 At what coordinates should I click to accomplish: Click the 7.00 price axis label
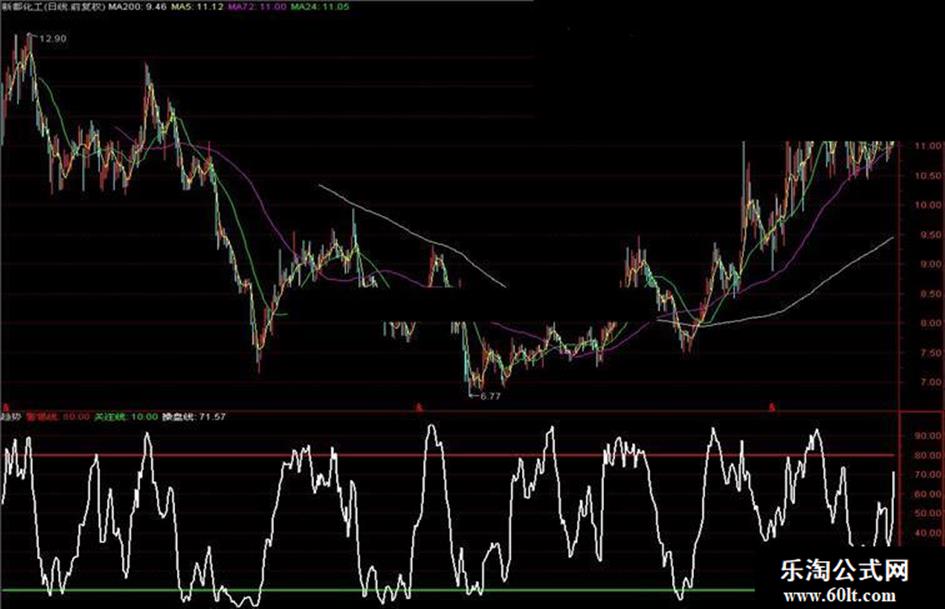pyautogui.click(x=930, y=382)
